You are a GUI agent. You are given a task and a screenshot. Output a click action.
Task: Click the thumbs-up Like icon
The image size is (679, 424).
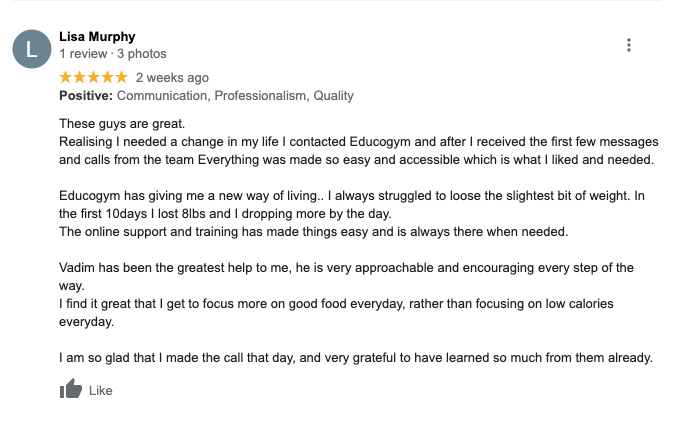click(71, 388)
